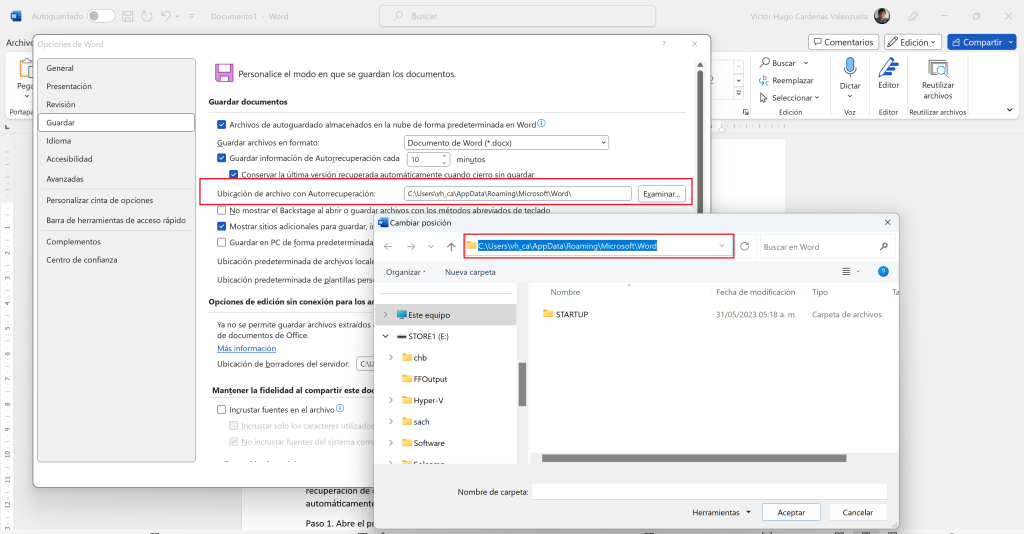Click Cancelar in Cambiar posición dialog
Viewport: 1024px width, 534px height.
tap(857, 512)
